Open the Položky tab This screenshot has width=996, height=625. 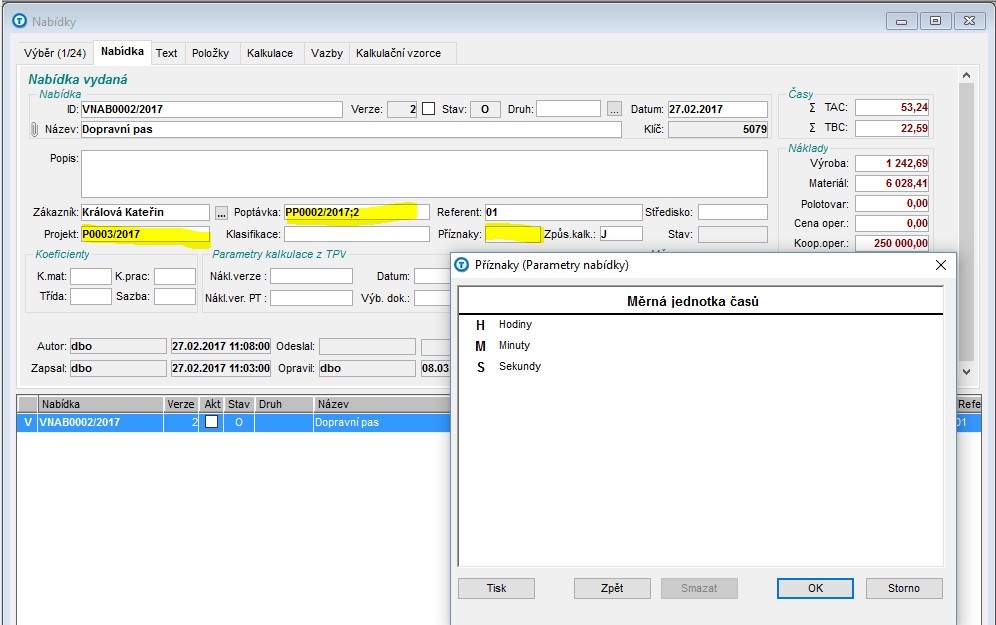[x=210, y=53]
